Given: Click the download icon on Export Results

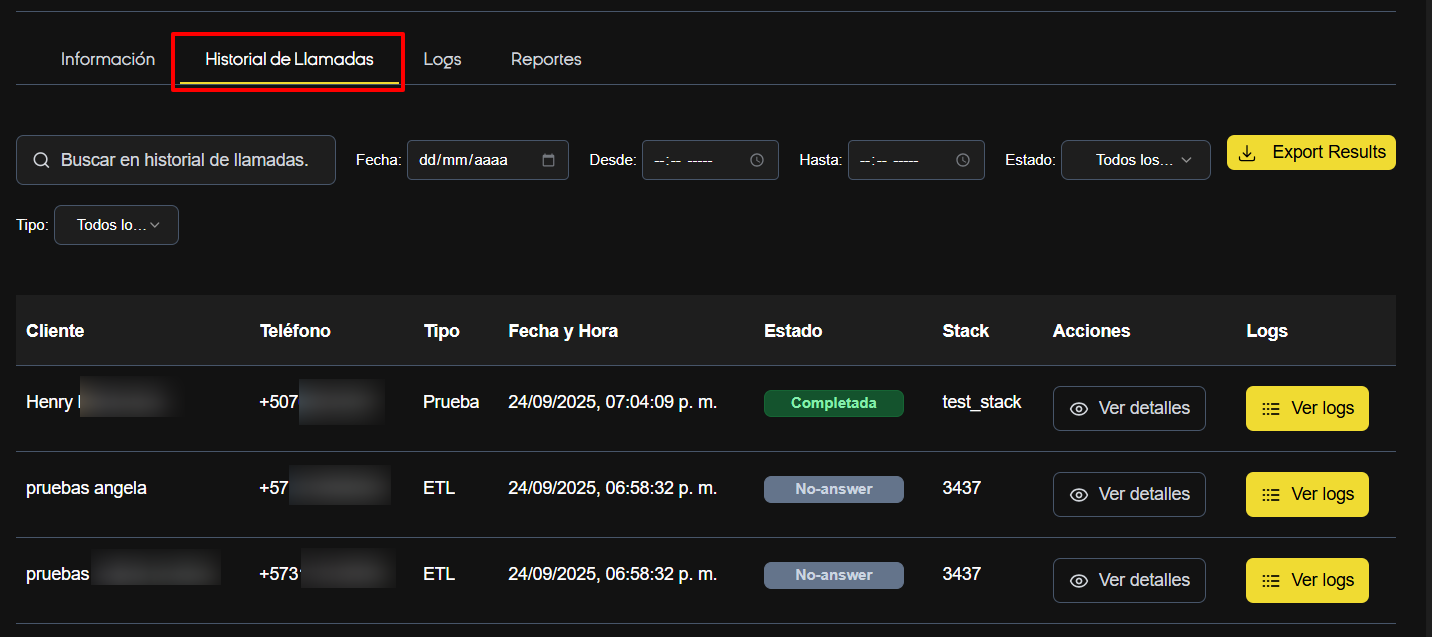Looking at the screenshot, I should [x=1246, y=153].
